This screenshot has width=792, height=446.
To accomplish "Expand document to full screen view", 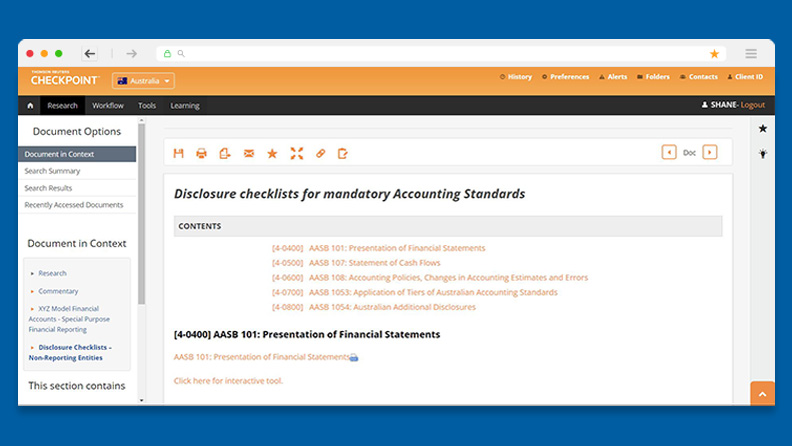I will (296, 153).
